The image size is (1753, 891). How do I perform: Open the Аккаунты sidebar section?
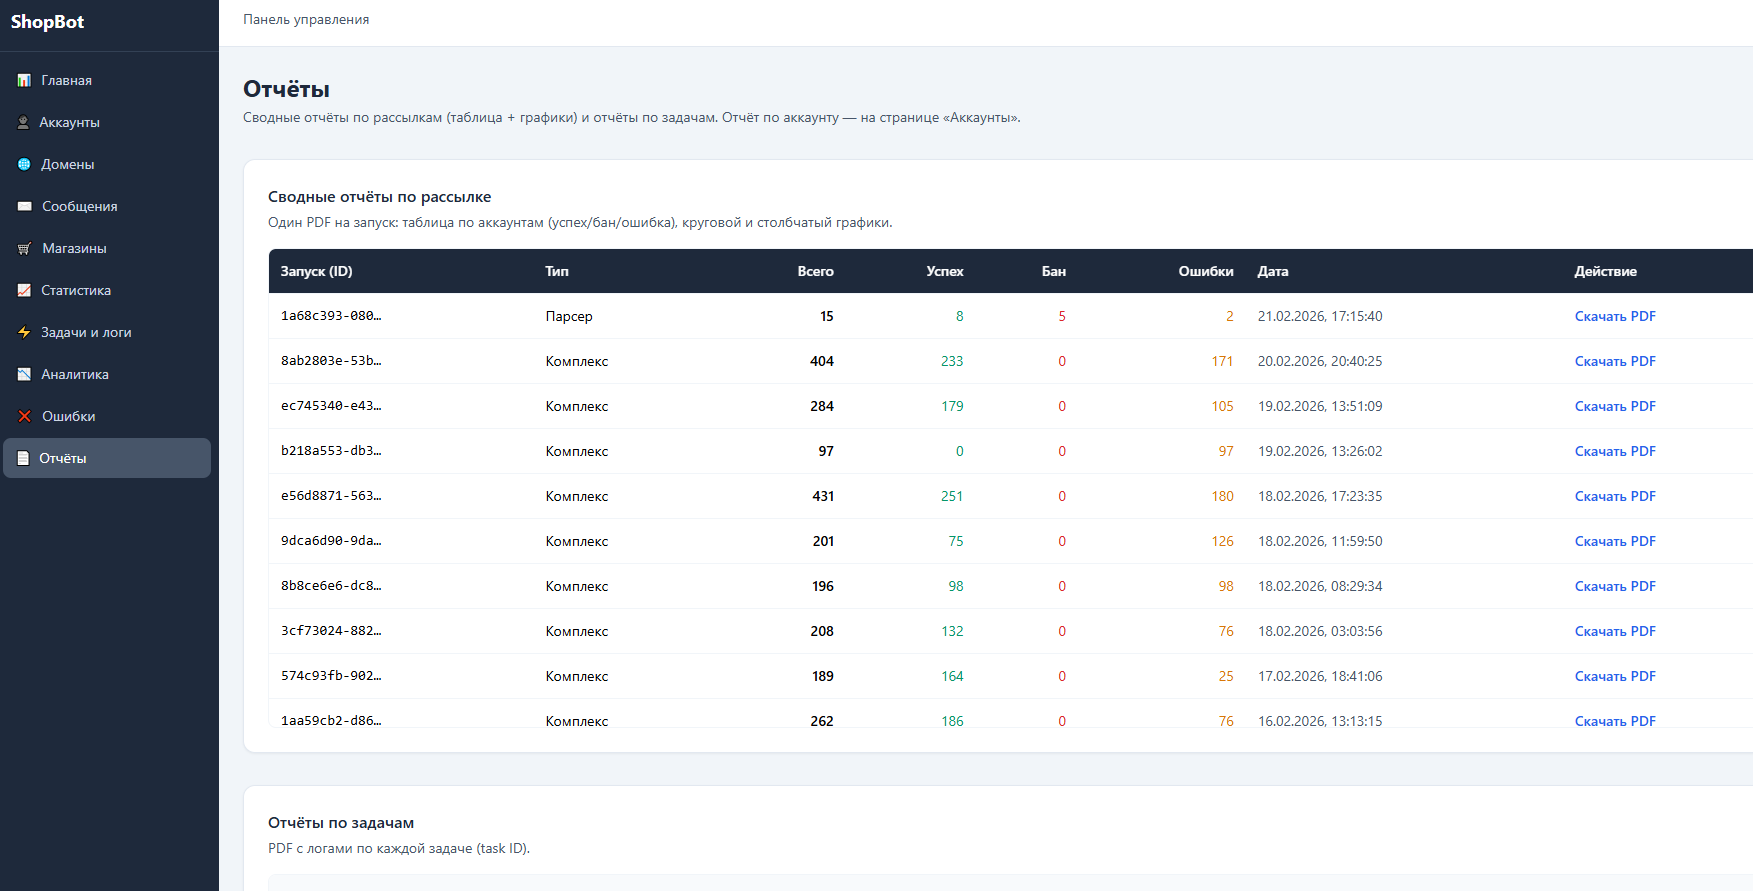(x=69, y=122)
